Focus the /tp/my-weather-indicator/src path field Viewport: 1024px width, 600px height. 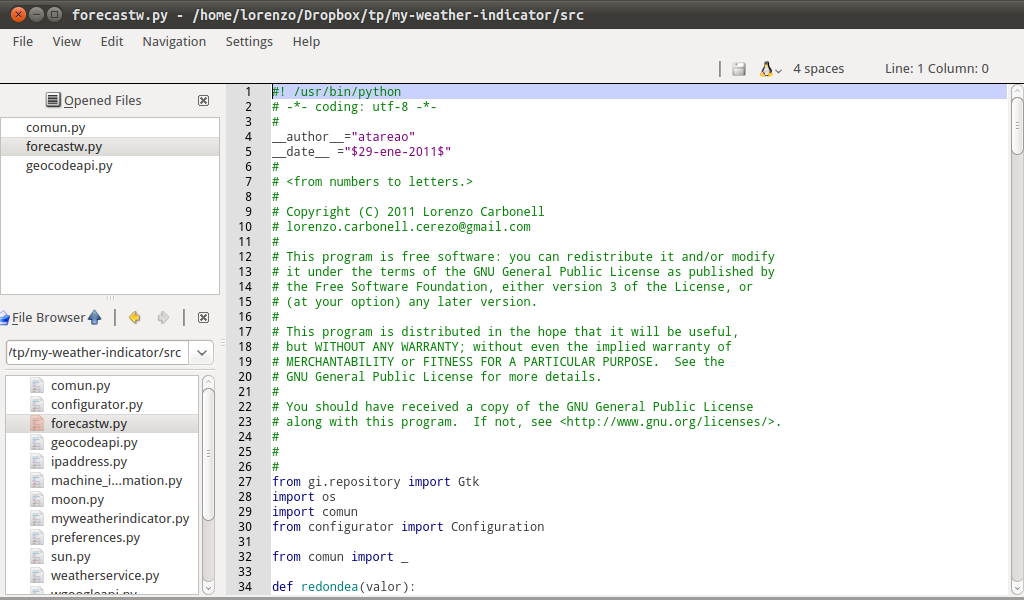click(x=97, y=353)
